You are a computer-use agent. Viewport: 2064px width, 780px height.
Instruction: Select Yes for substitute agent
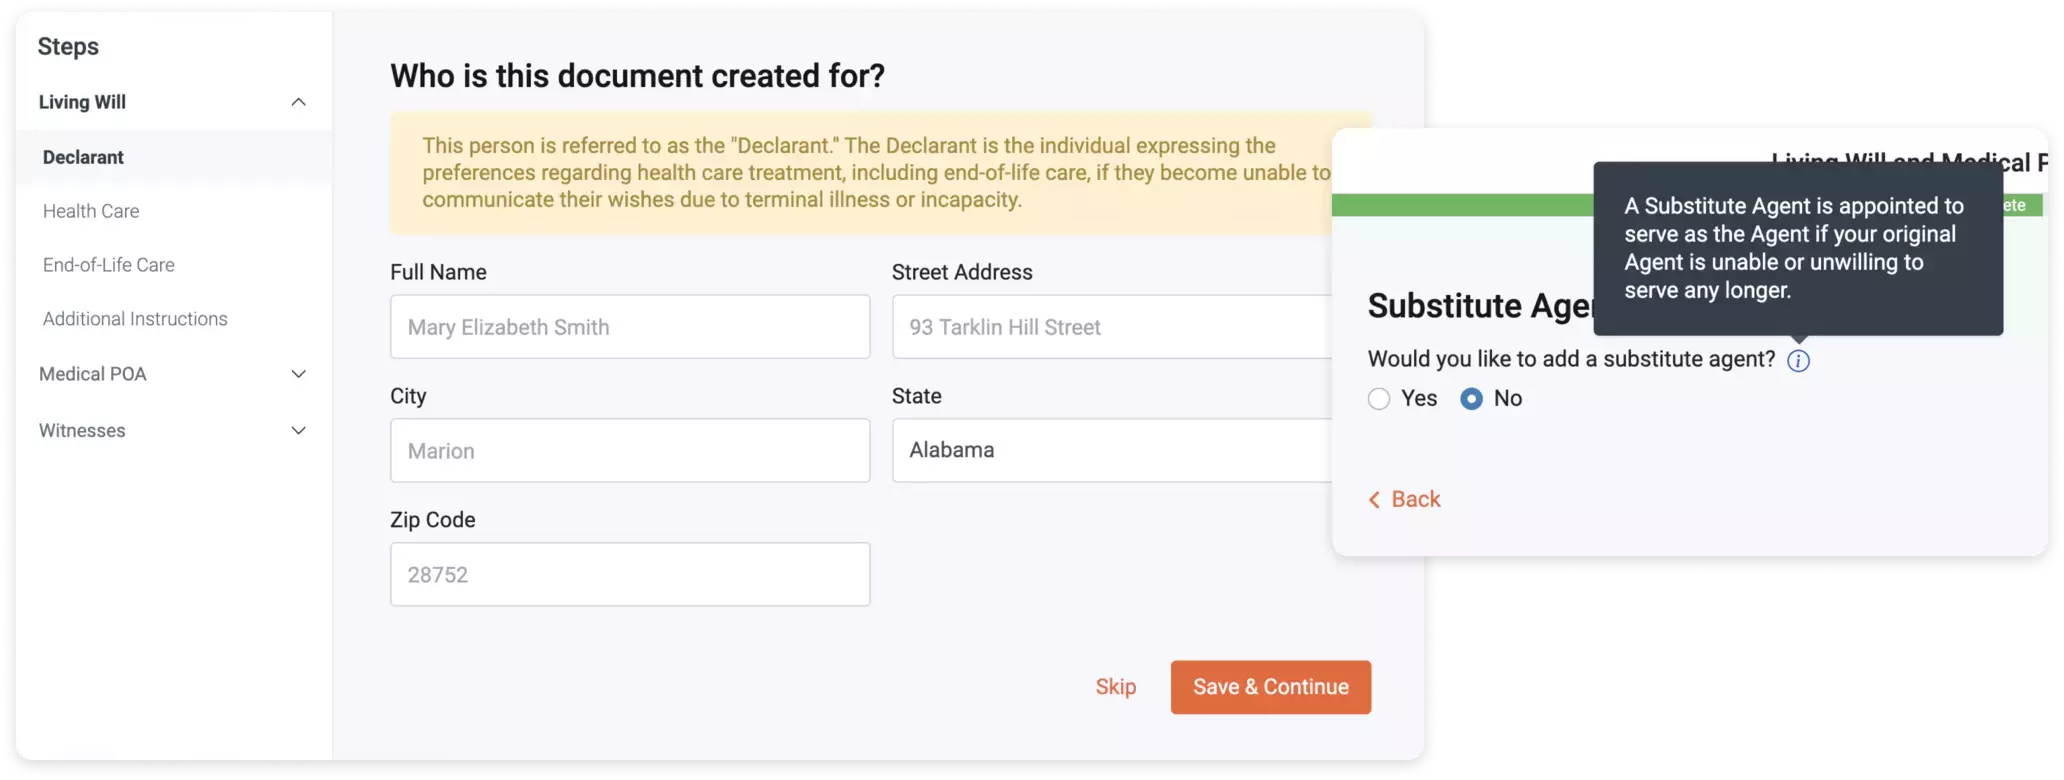[1379, 399]
